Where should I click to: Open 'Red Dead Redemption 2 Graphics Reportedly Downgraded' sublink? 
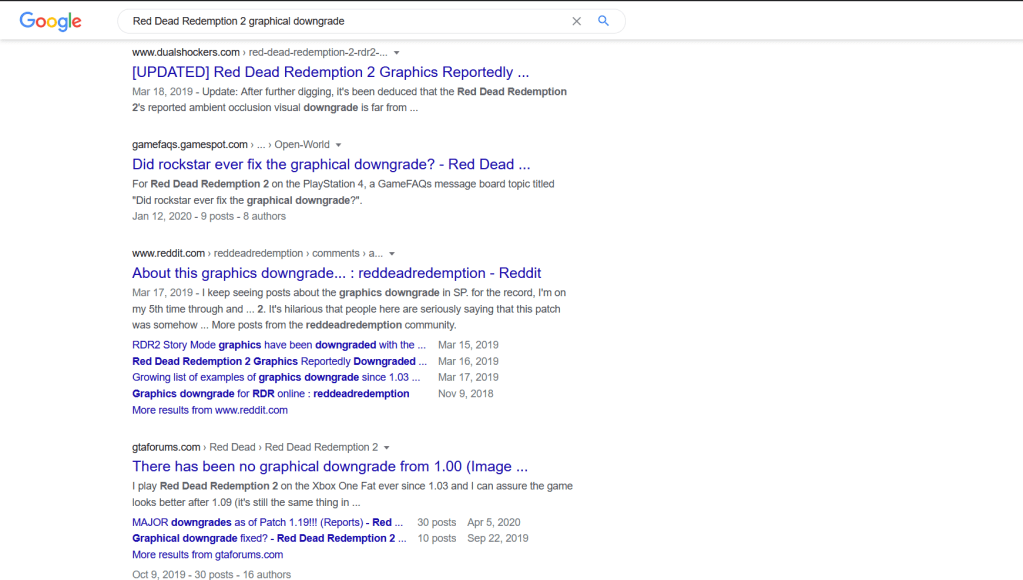pos(279,361)
